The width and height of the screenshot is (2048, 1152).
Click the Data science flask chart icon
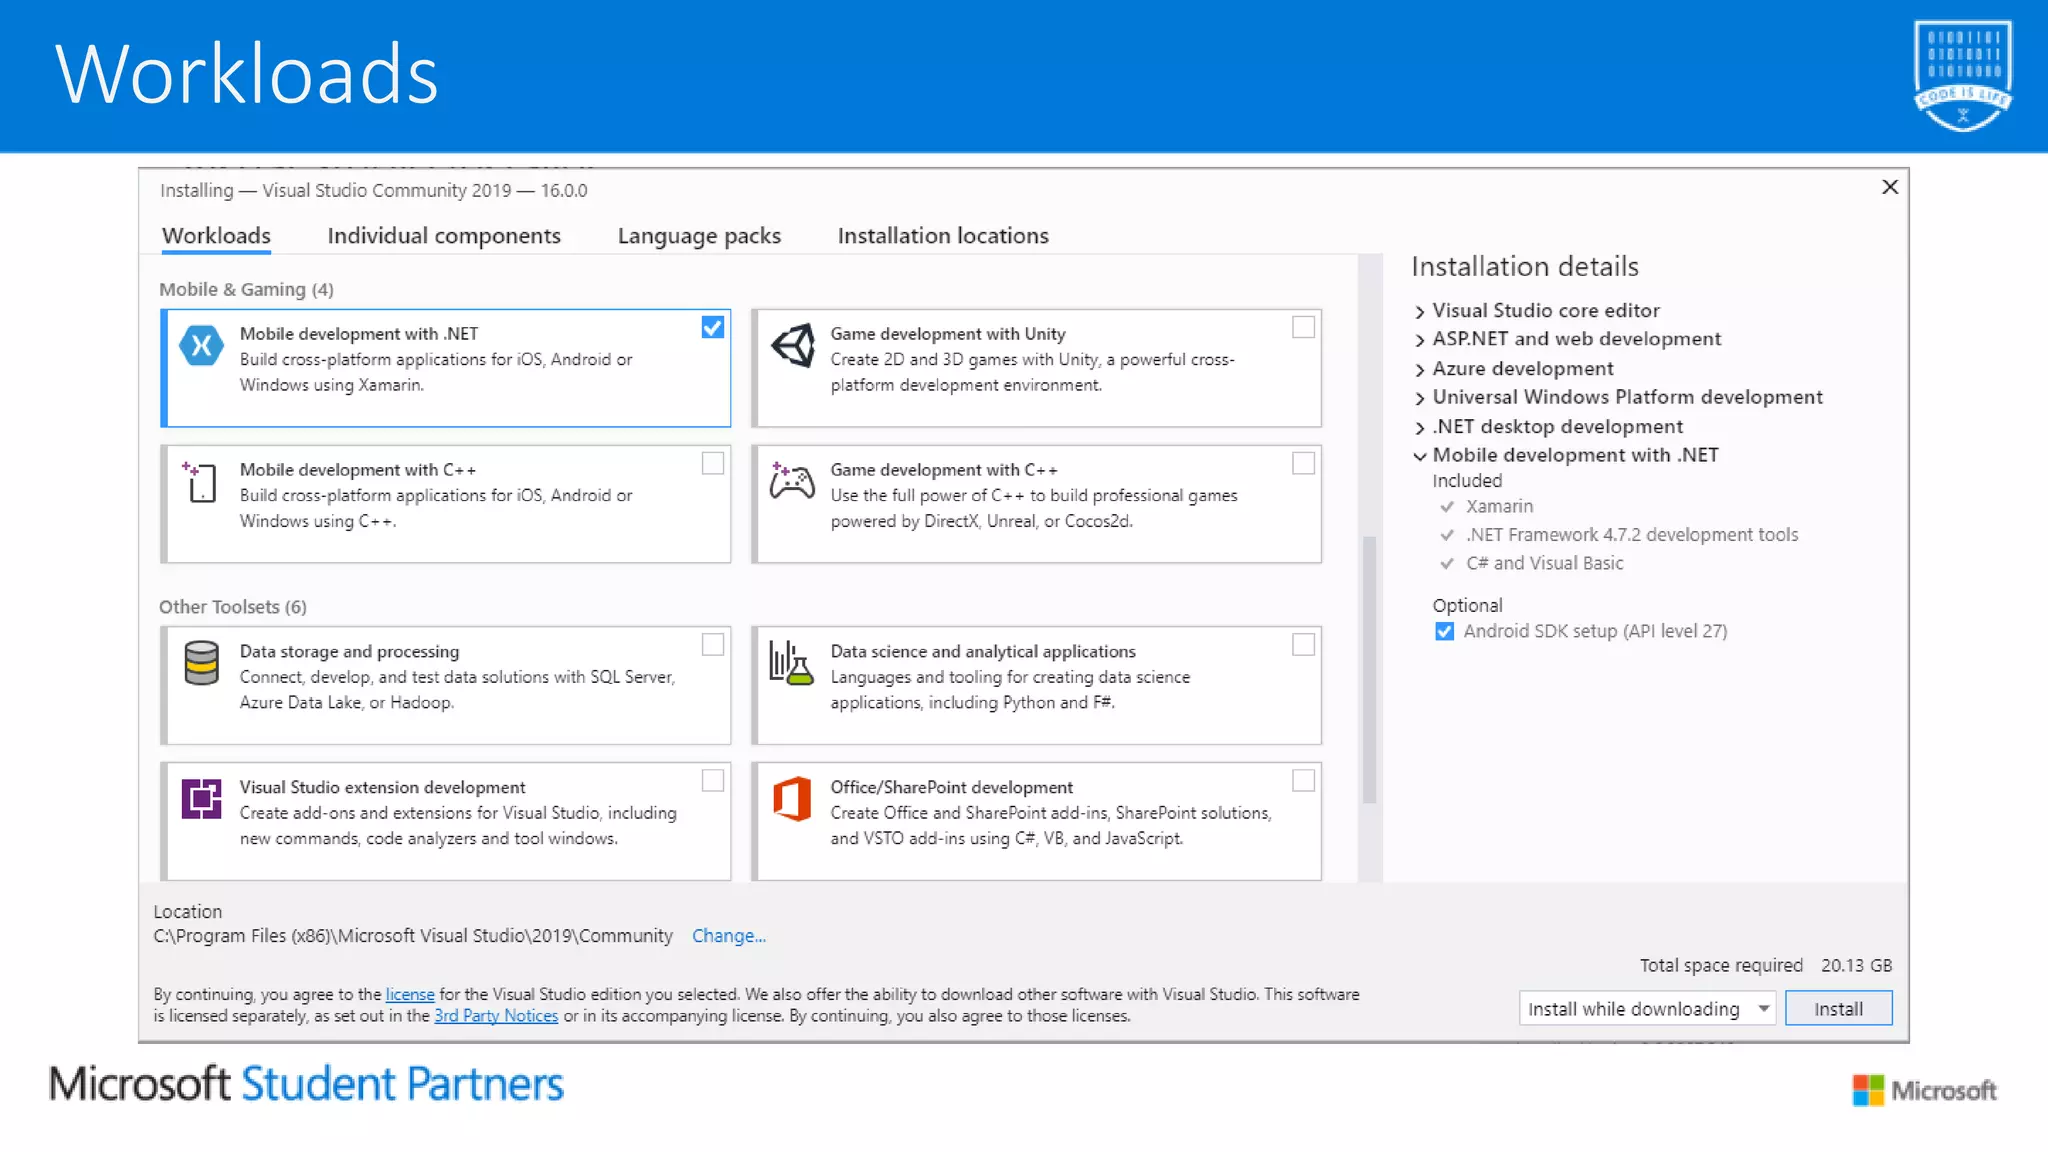790,663
